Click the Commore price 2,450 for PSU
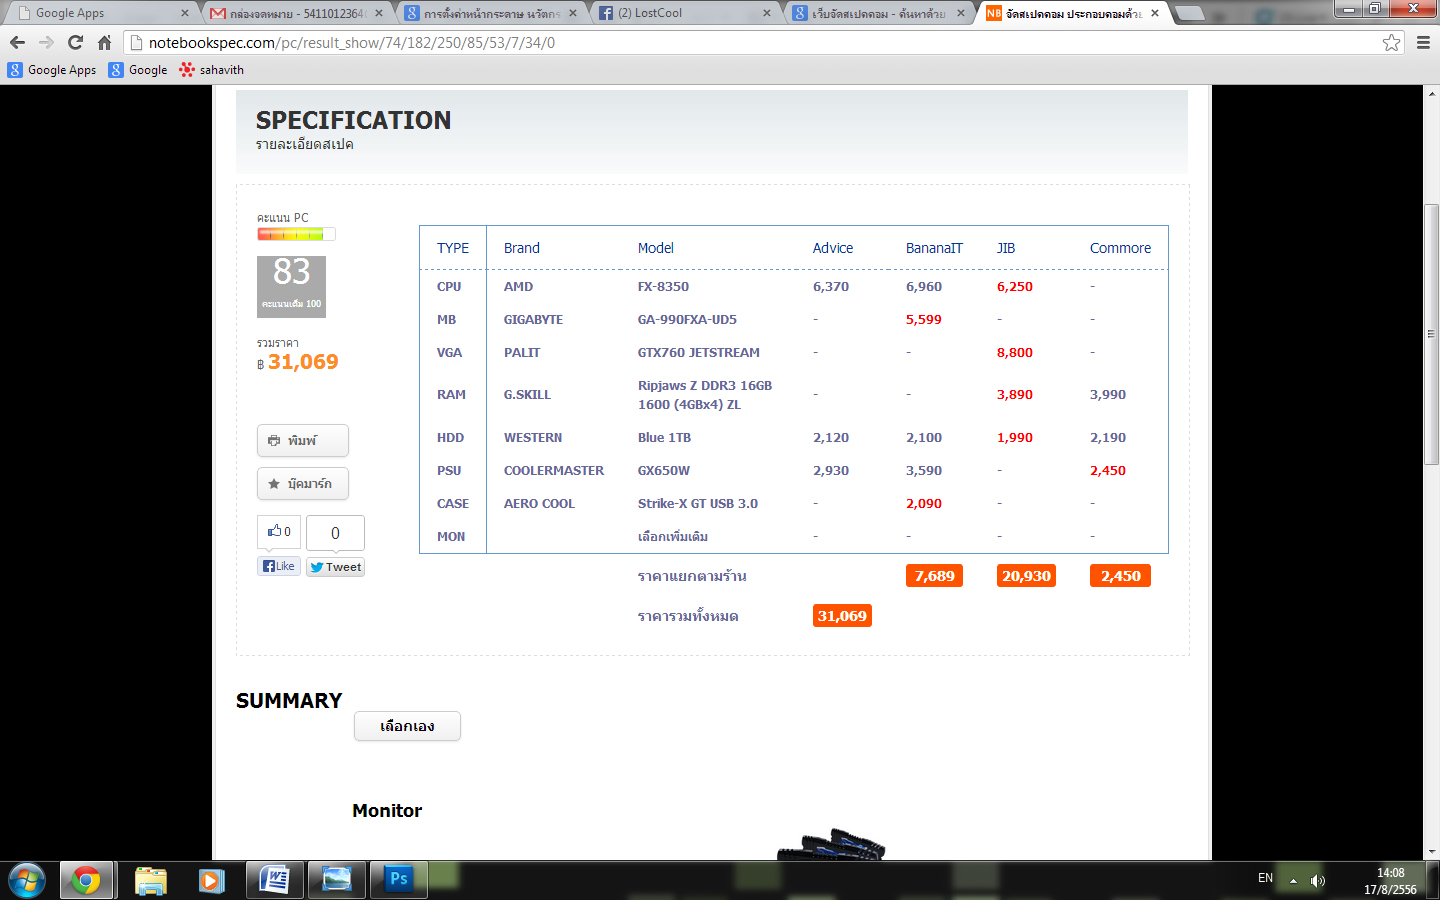Image resolution: width=1440 pixels, height=900 pixels. [1108, 471]
